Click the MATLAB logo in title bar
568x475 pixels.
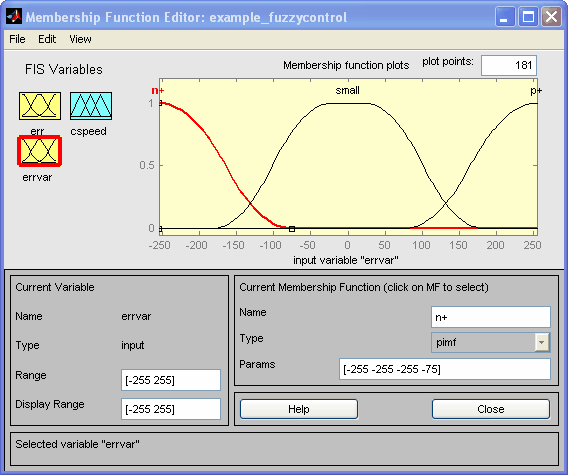point(14,17)
